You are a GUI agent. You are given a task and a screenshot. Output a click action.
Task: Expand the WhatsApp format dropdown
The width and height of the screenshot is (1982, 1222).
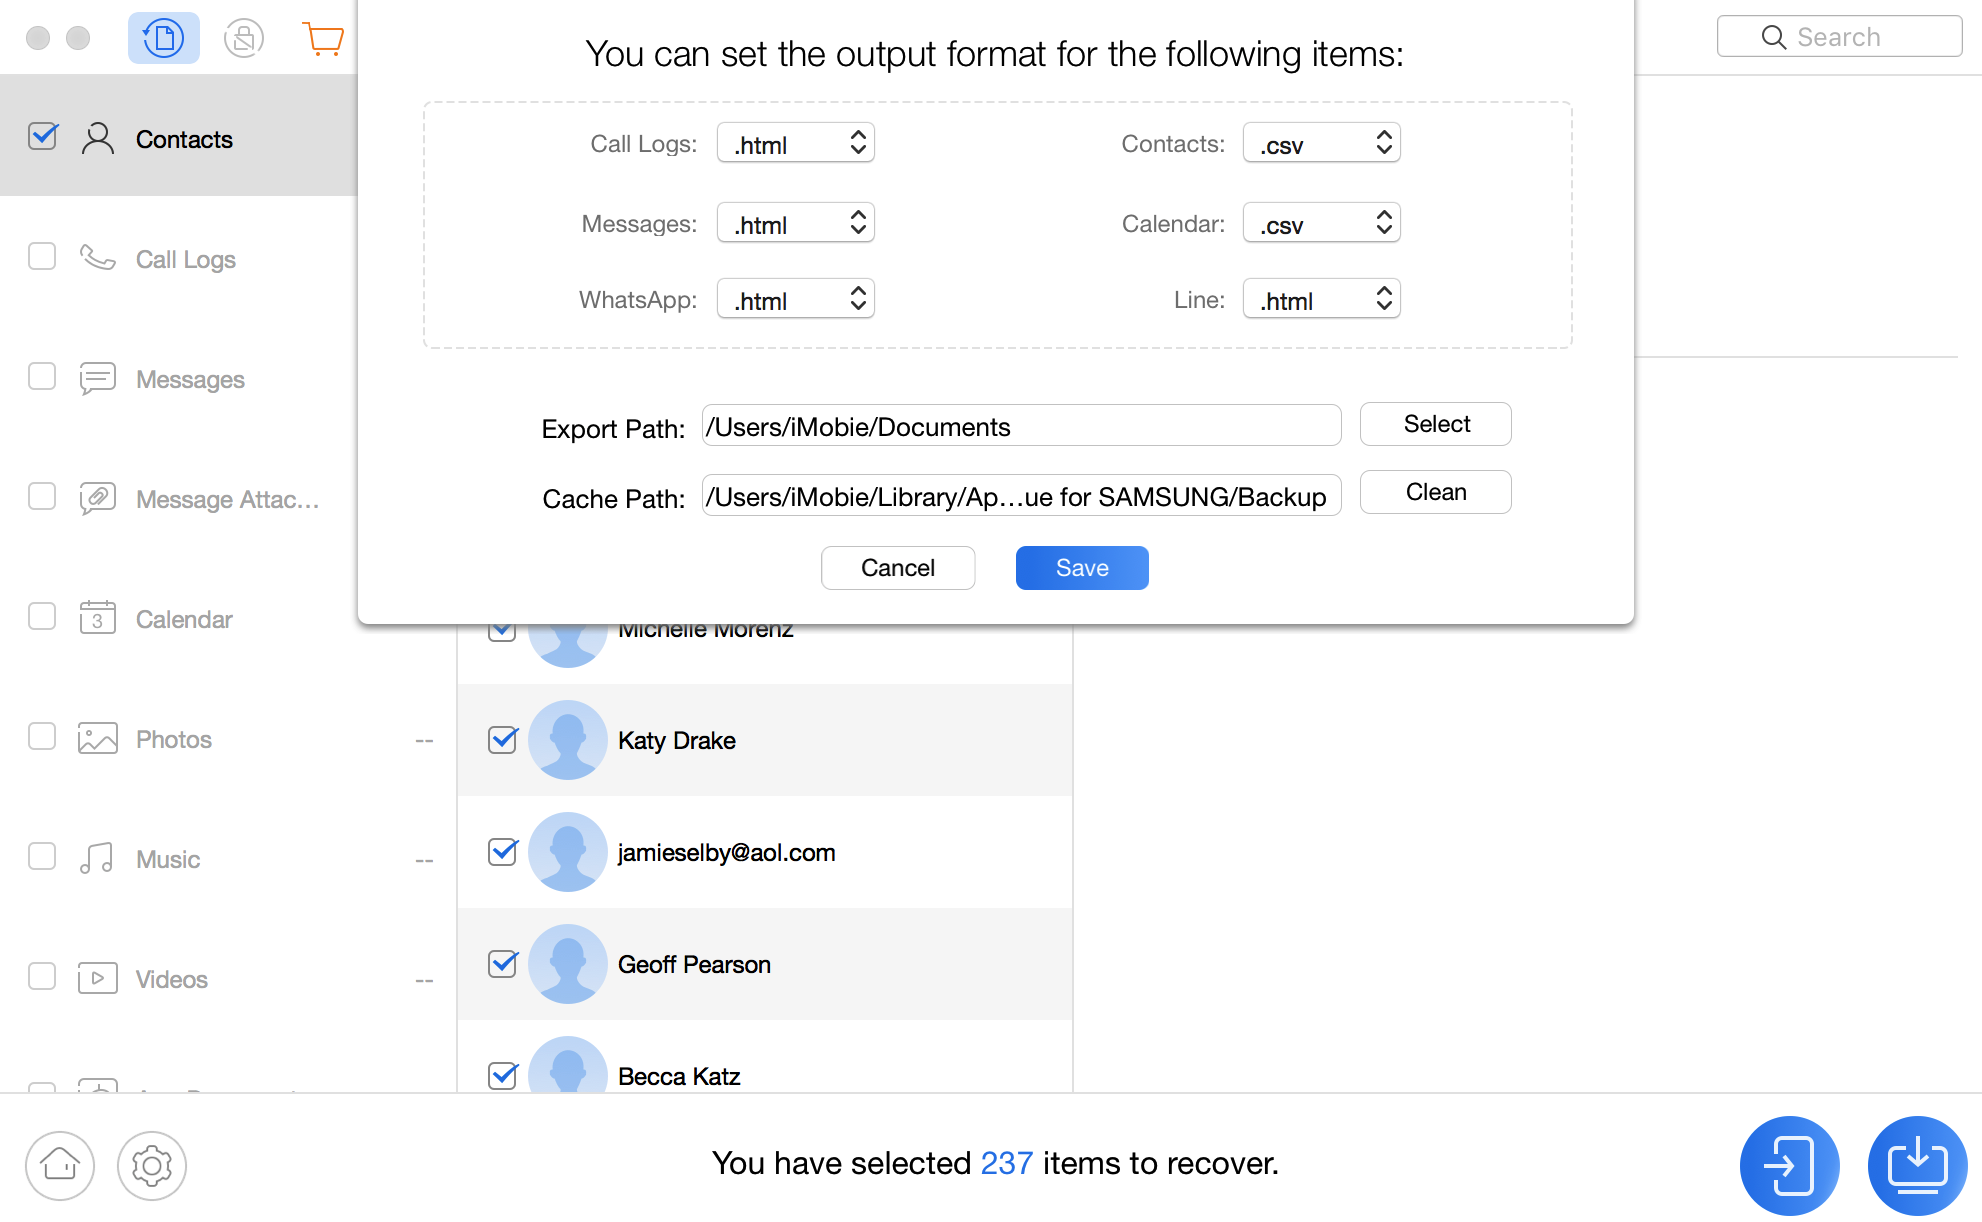coord(796,300)
